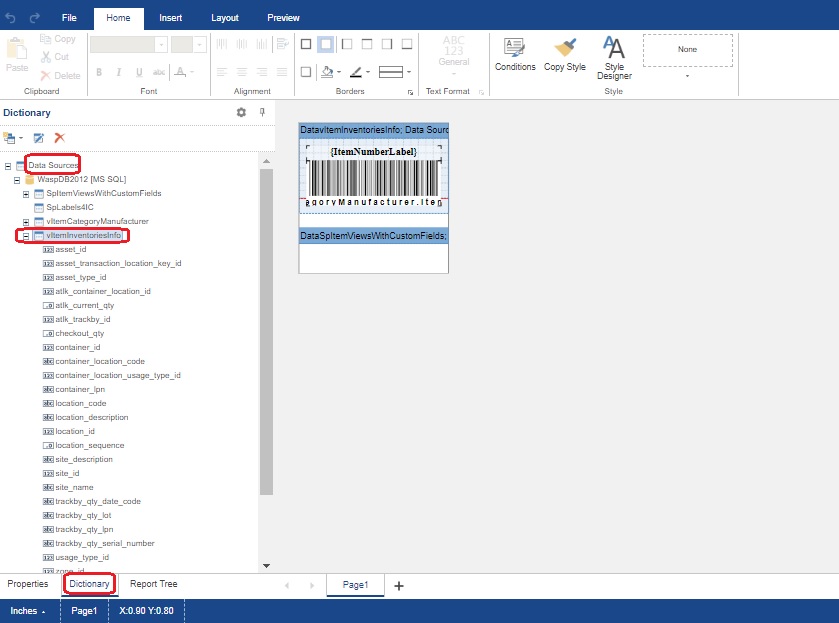This screenshot has height=623, width=839.
Task: Add a new page with plus button
Action: [x=399, y=586]
